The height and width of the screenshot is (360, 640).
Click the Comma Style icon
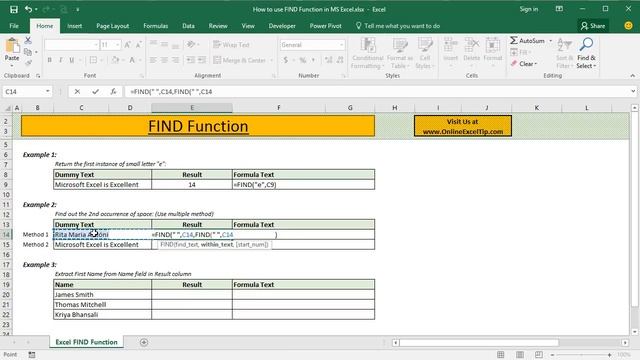pyautogui.click(x=313, y=60)
